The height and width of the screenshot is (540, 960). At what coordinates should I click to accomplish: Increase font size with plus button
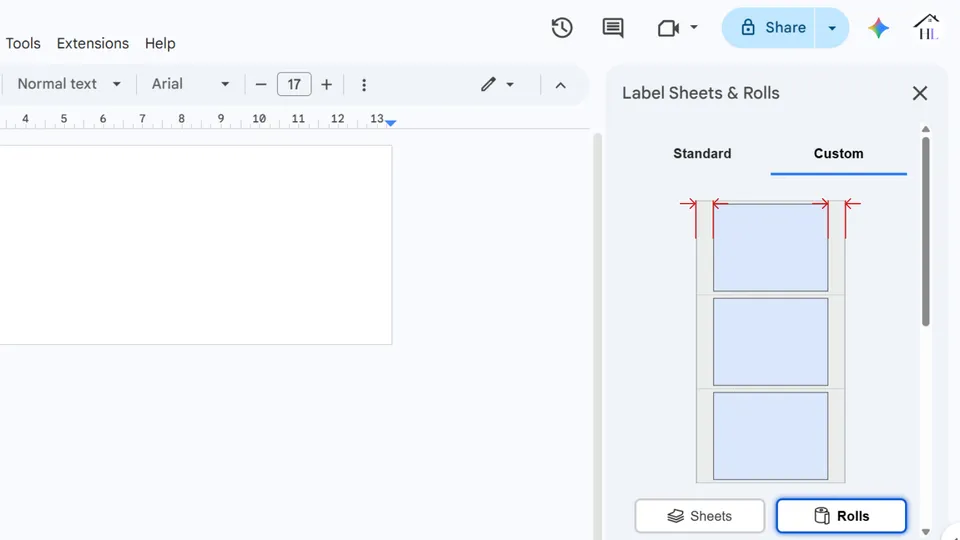point(326,84)
